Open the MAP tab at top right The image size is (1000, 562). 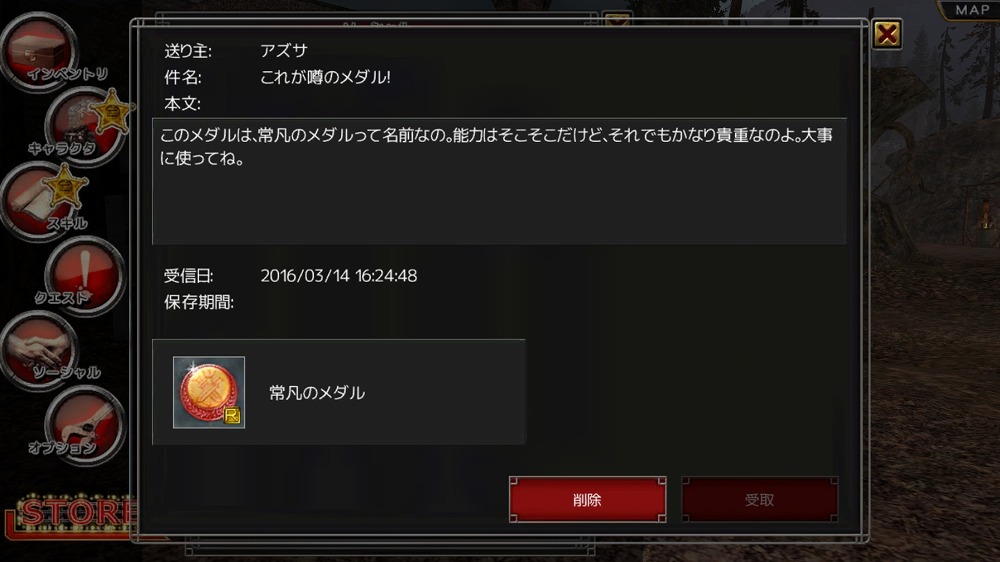pyautogui.click(x=970, y=10)
